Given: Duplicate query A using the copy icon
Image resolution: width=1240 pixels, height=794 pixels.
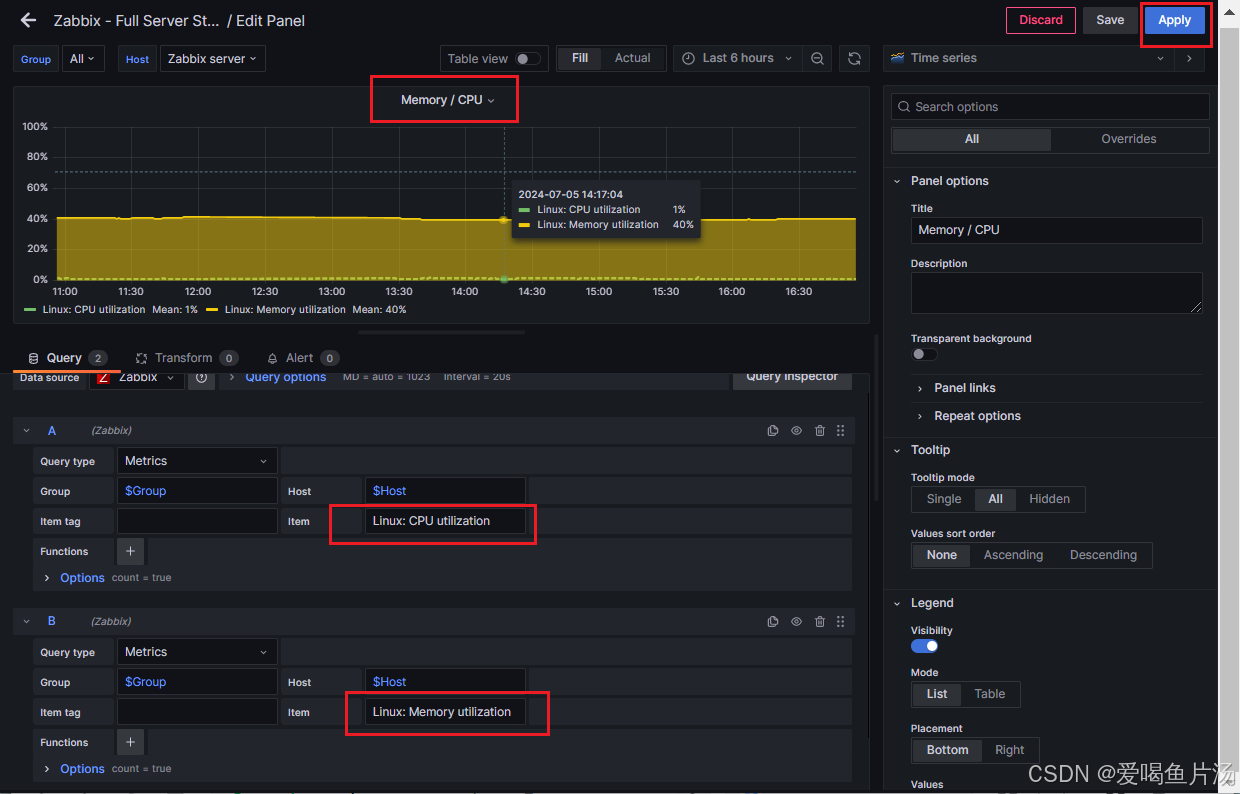Looking at the screenshot, I should pos(773,430).
